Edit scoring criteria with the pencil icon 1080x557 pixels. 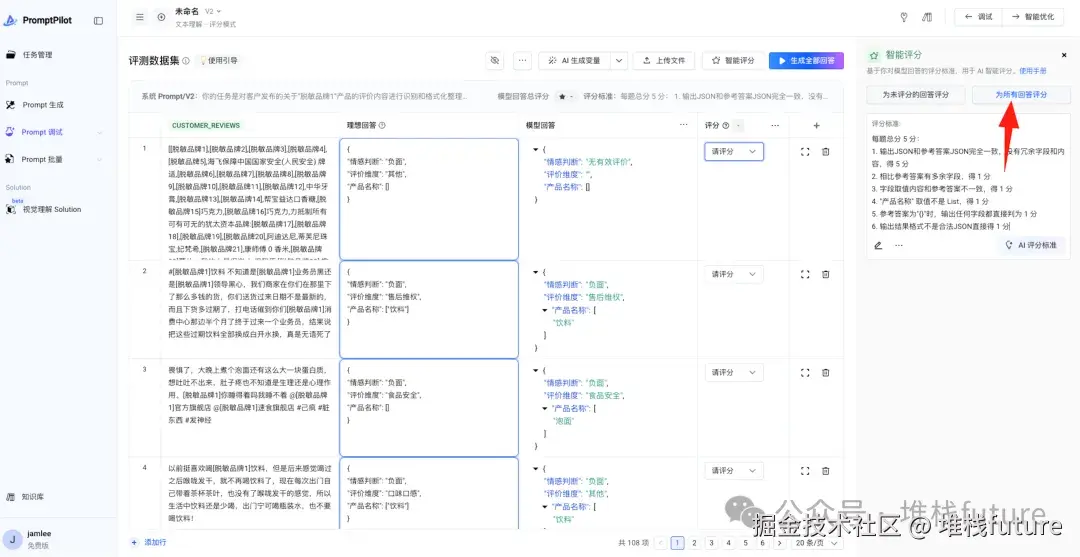(x=878, y=244)
